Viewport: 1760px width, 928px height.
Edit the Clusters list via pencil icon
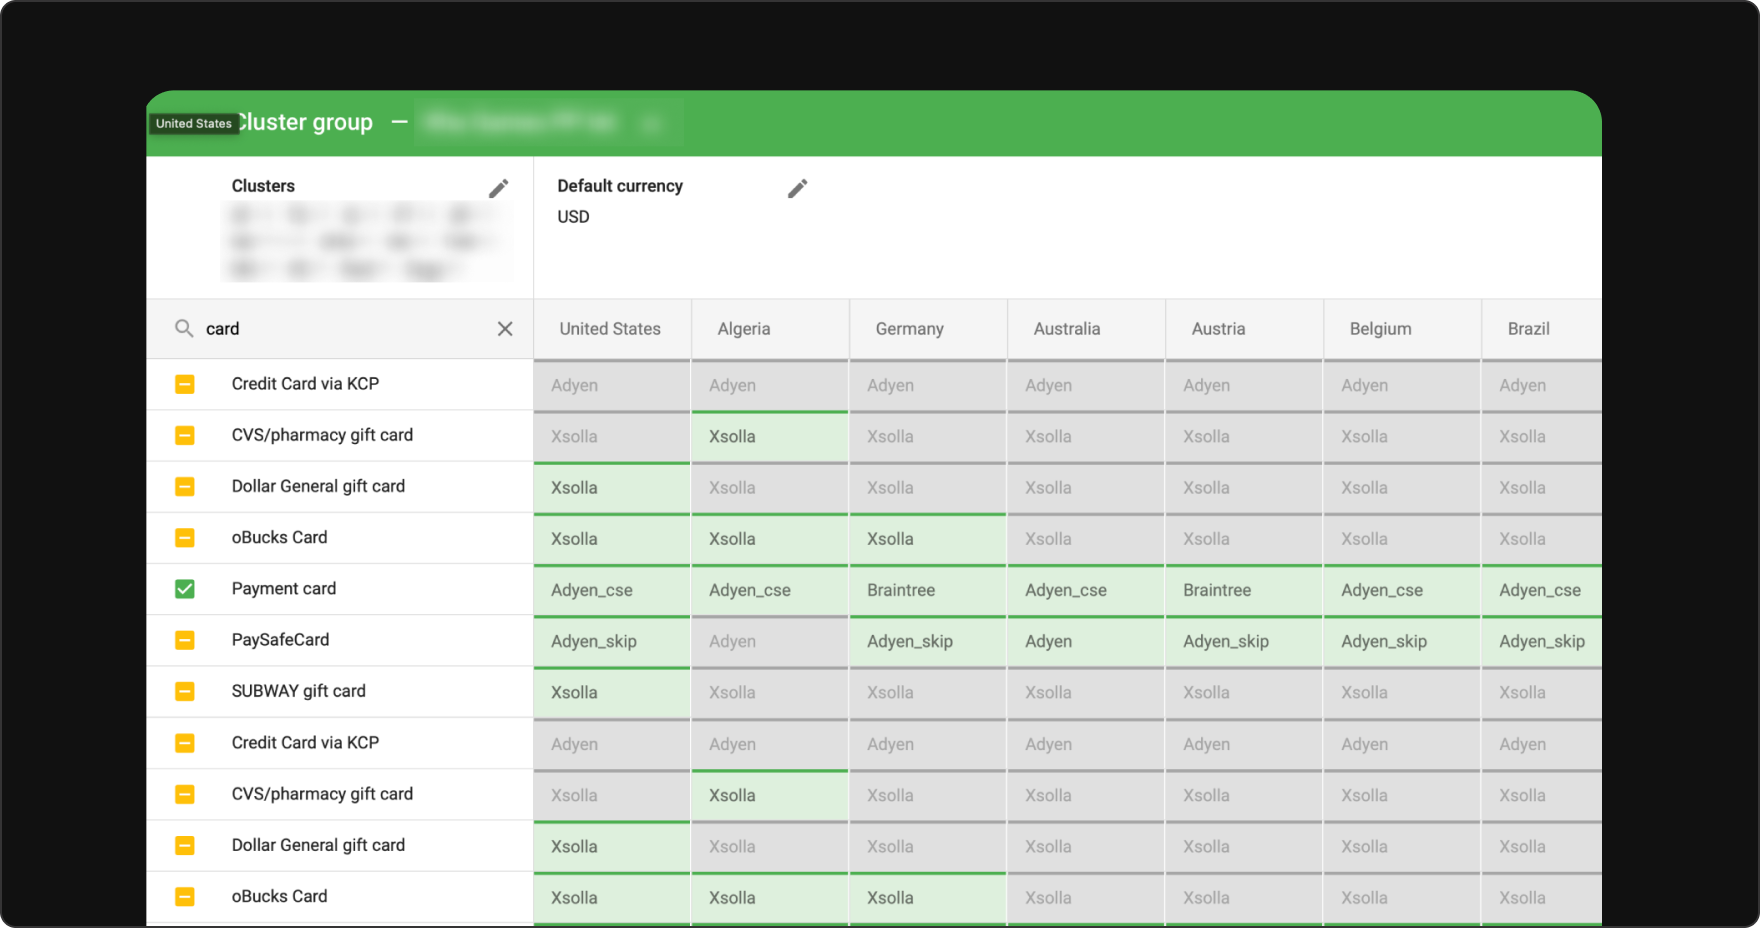pos(499,188)
